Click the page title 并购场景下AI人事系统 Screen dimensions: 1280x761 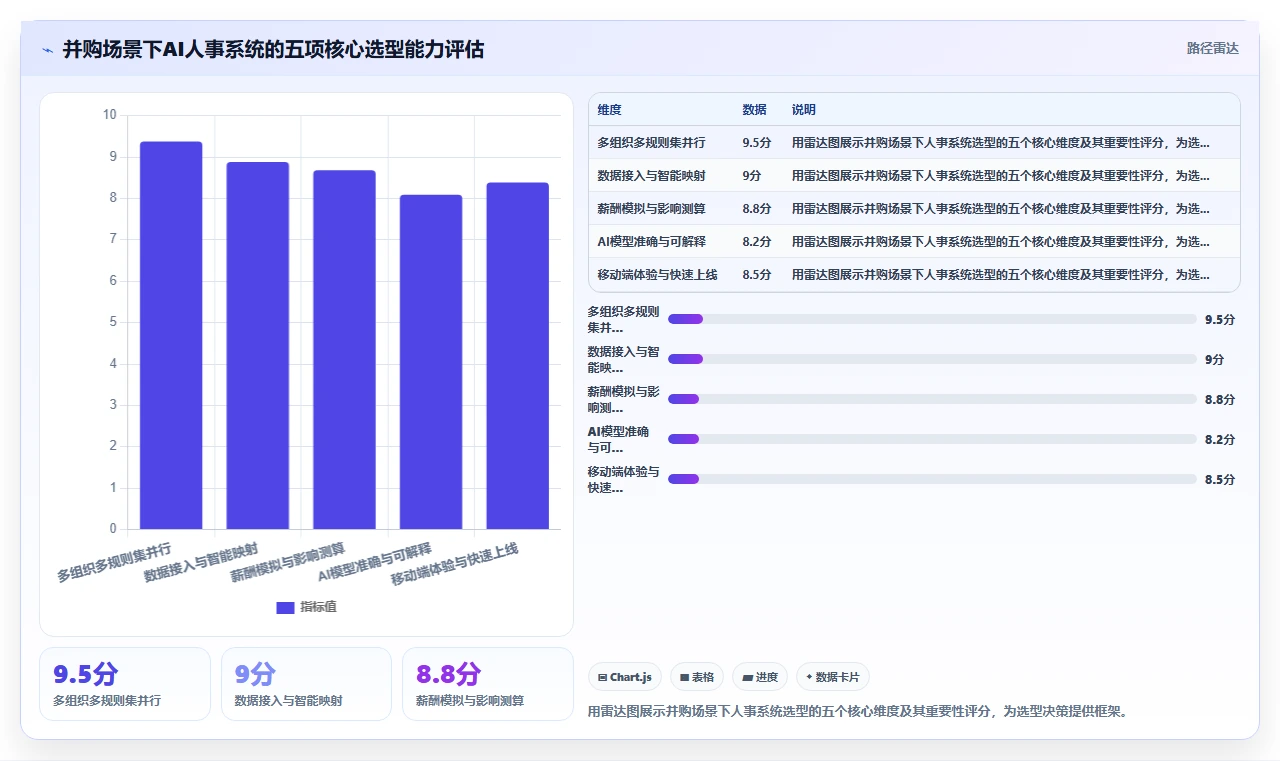[273, 49]
